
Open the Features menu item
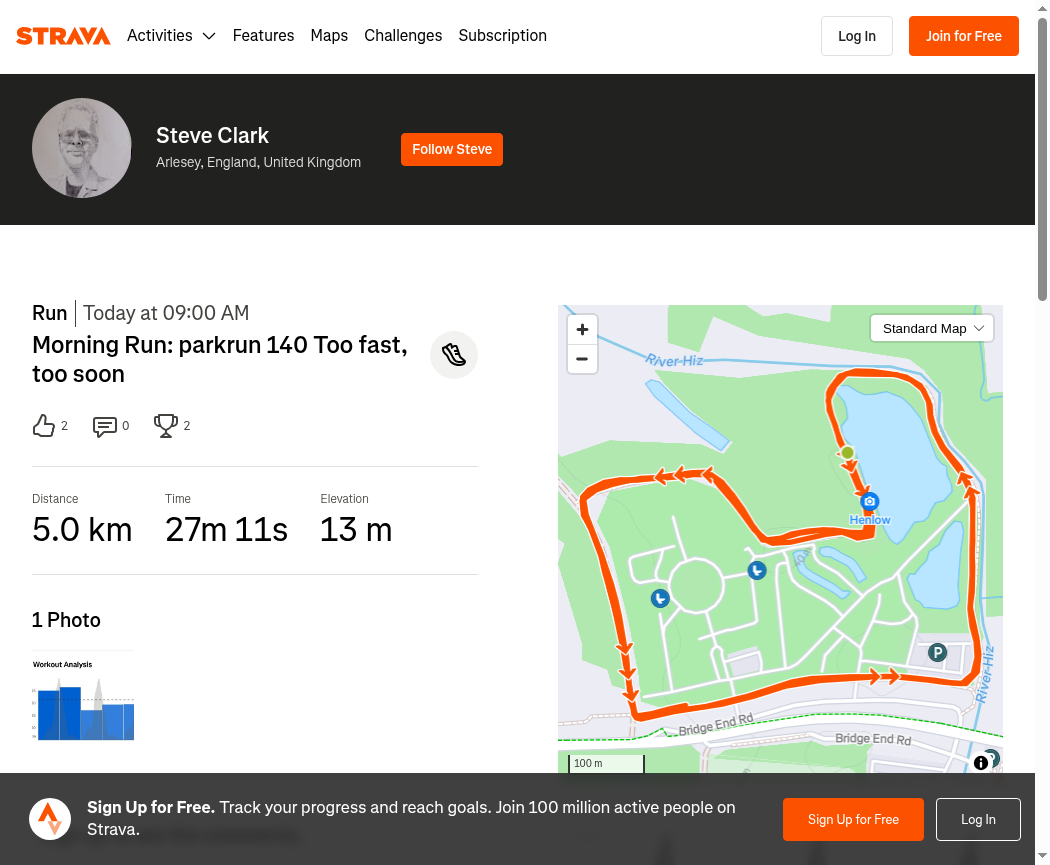(x=263, y=35)
